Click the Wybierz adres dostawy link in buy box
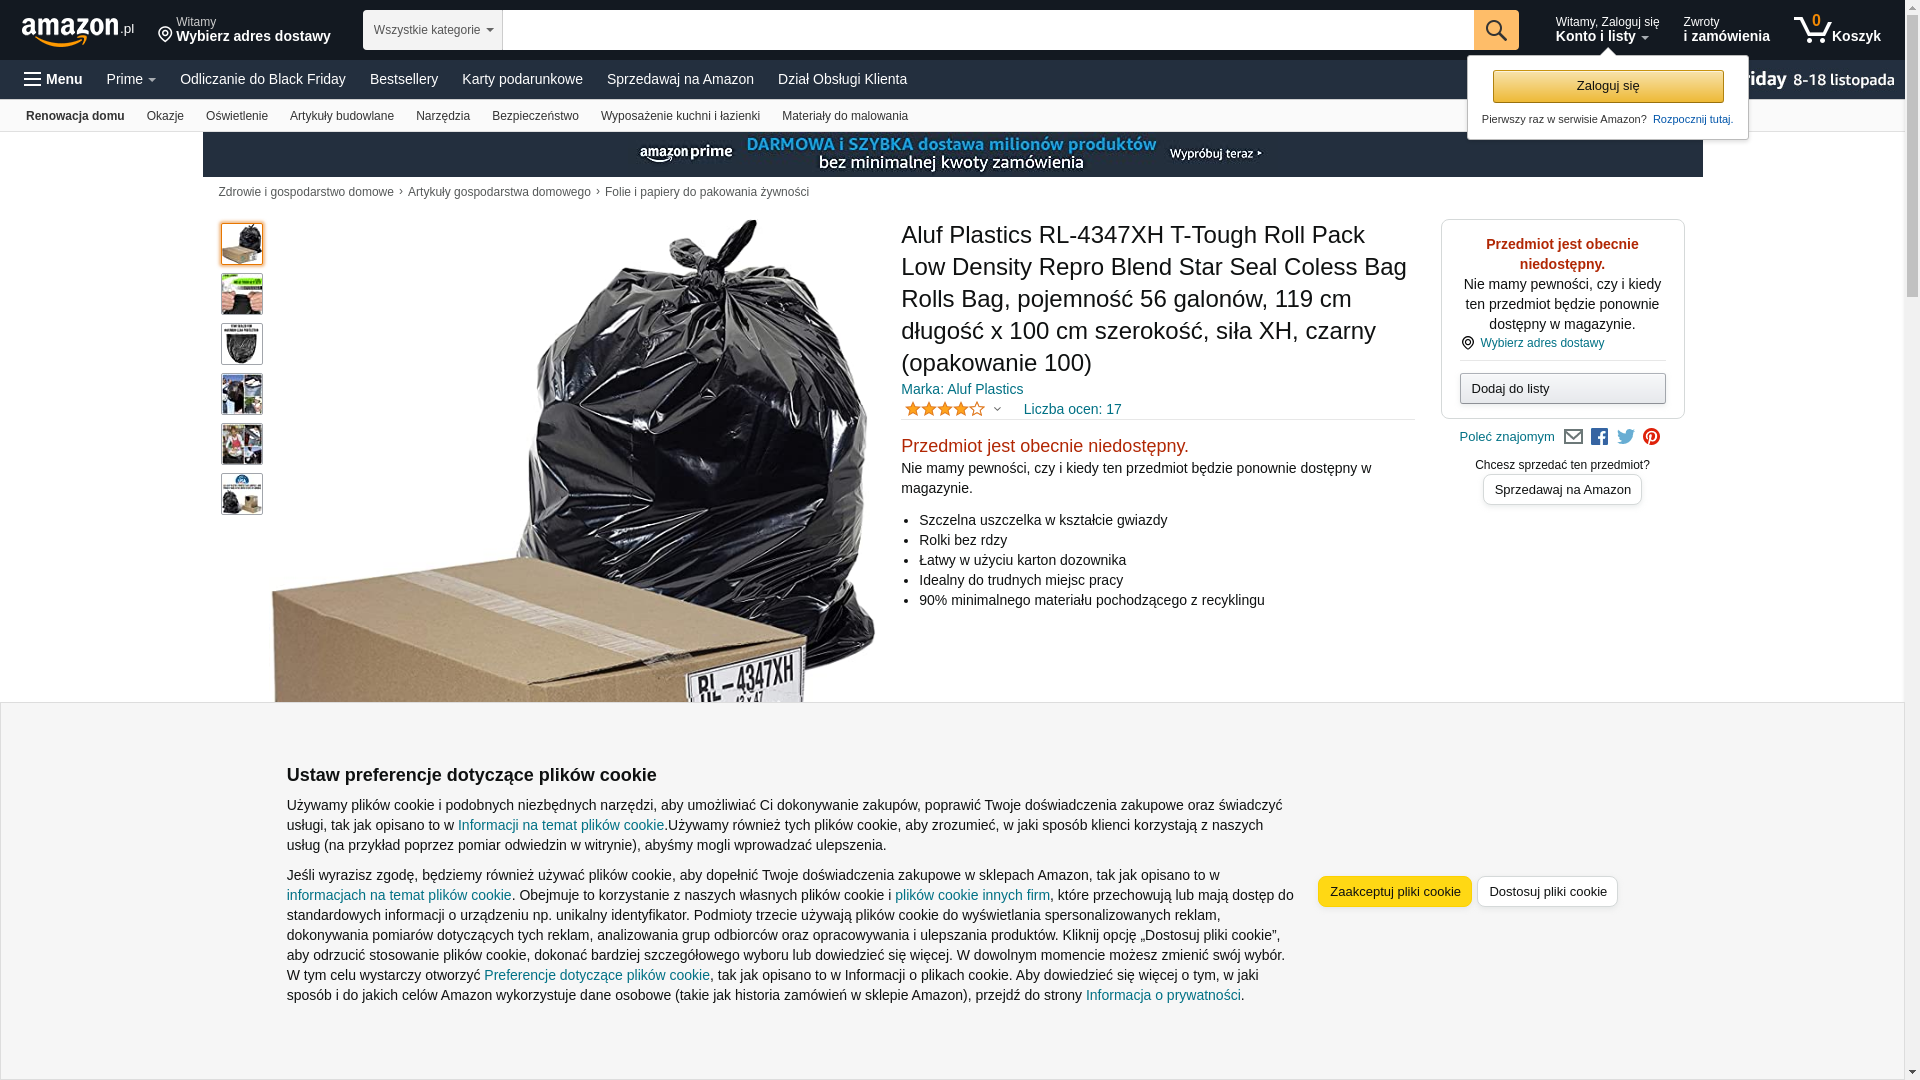 [x=1542, y=343]
